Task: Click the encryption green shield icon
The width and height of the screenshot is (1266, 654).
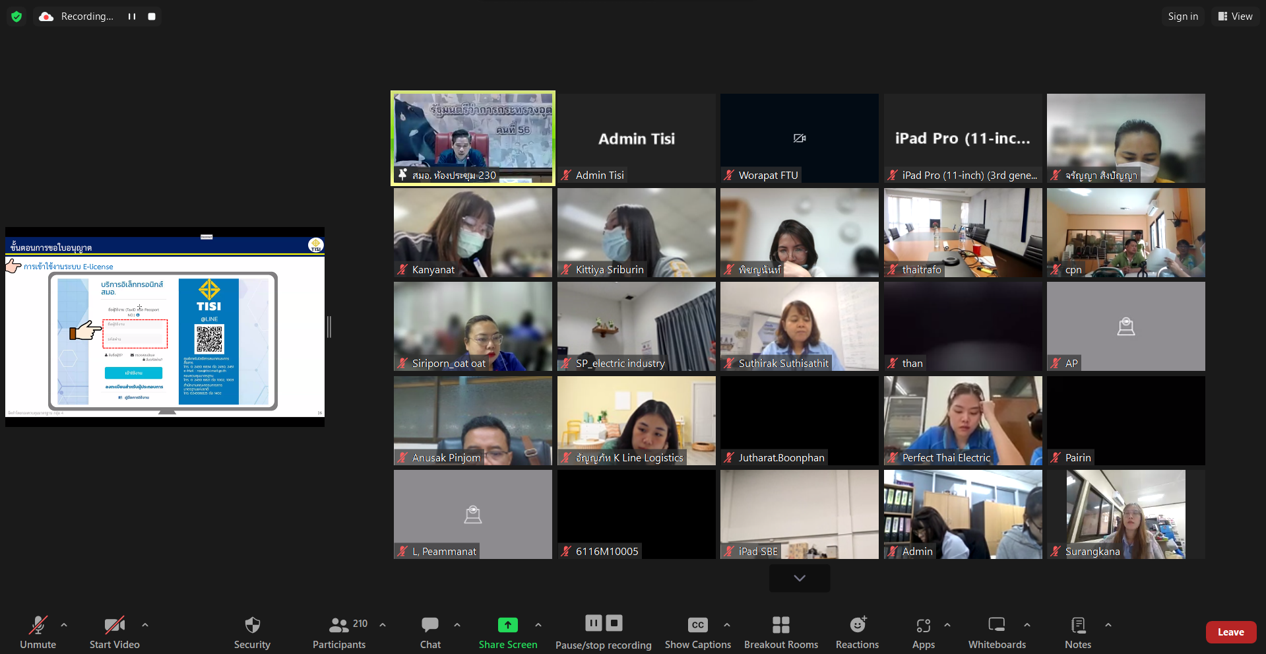Action: pos(16,16)
